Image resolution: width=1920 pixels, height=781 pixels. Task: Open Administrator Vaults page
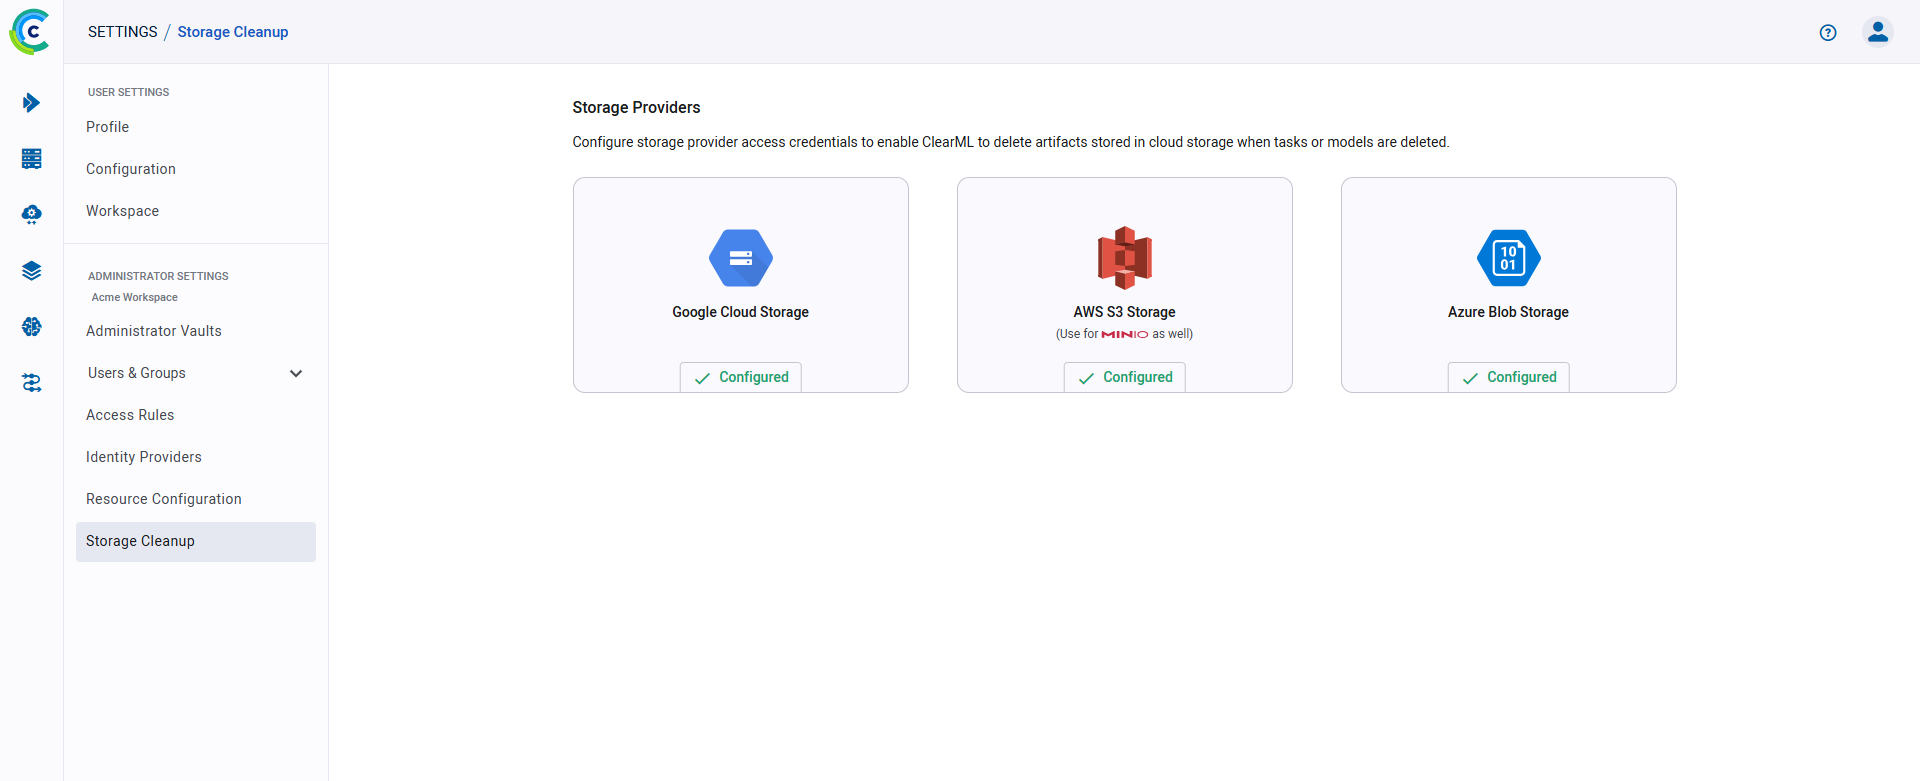pyautogui.click(x=154, y=331)
